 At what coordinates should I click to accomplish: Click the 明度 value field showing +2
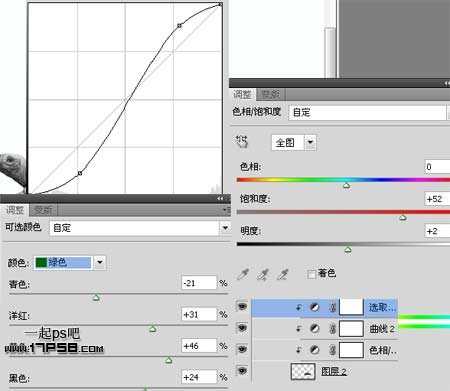point(437,231)
